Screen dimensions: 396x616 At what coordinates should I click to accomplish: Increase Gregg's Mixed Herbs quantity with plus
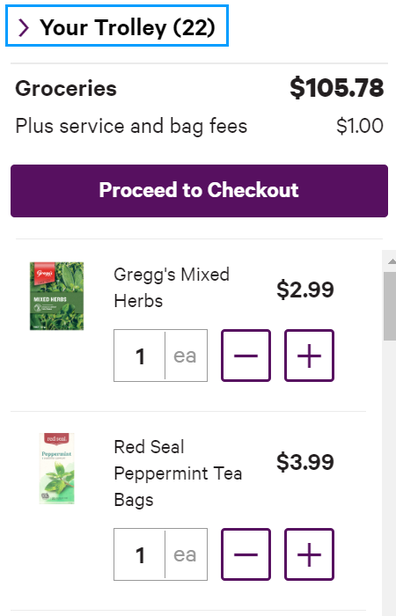point(309,356)
